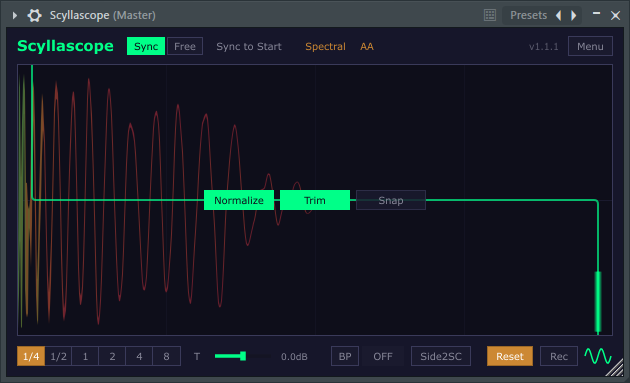Select 4 bar time window
This screenshot has height=383, width=630.
[x=139, y=356]
